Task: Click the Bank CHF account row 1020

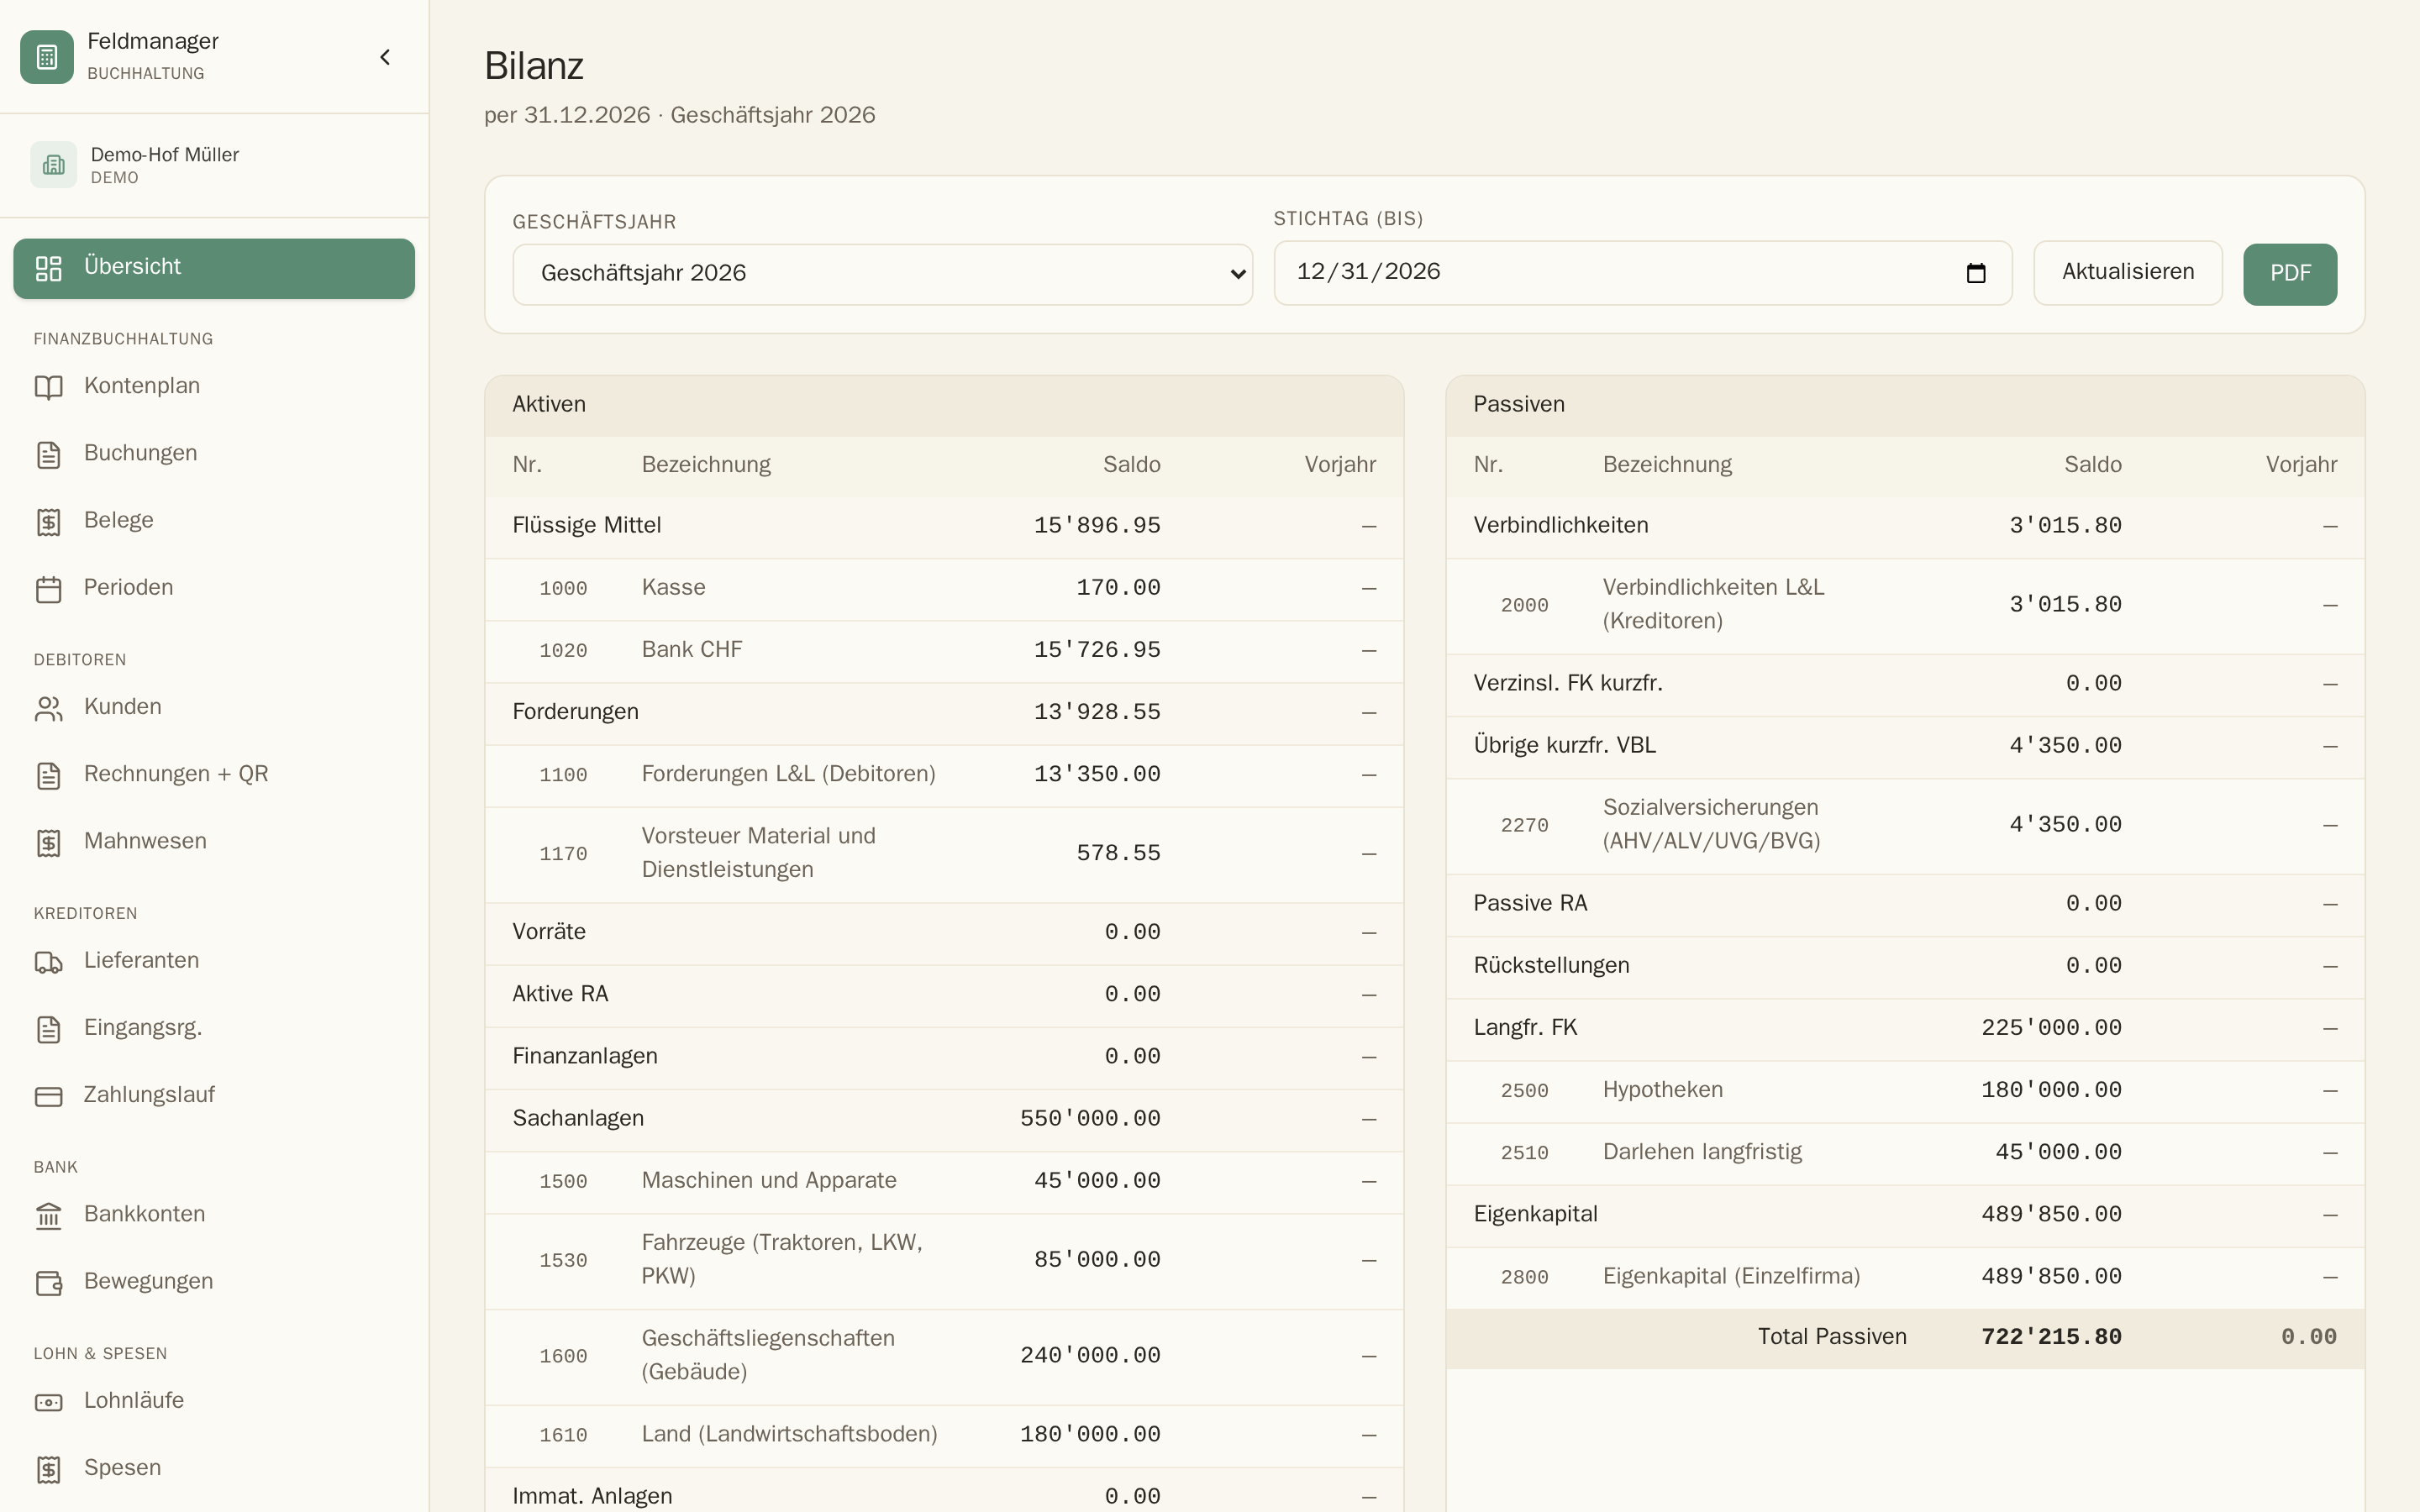Action: pyautogui.click(x=944, y=651)
